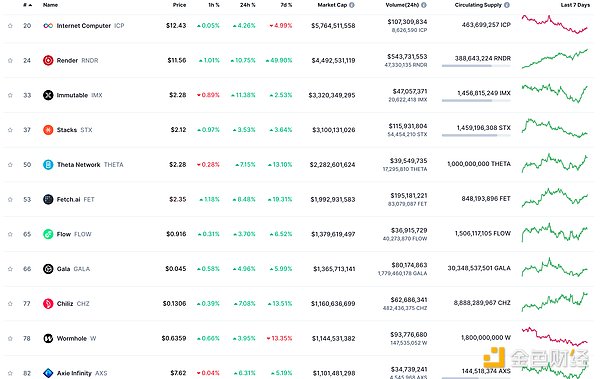
Task: Click the Immutable IMX coin icon
Action: pos(48,95)
